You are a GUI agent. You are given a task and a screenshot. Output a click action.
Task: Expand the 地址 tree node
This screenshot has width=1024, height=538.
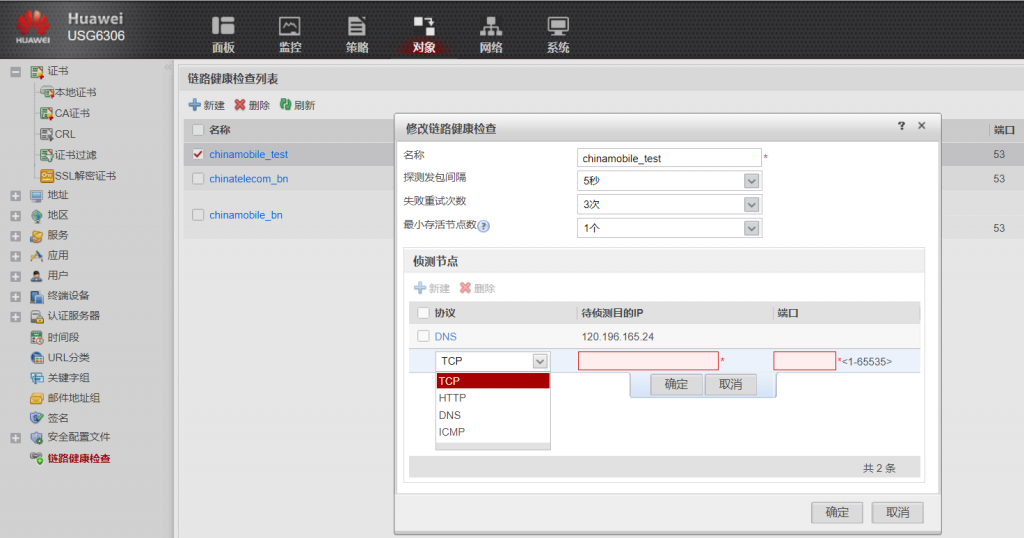pos(16,195)
